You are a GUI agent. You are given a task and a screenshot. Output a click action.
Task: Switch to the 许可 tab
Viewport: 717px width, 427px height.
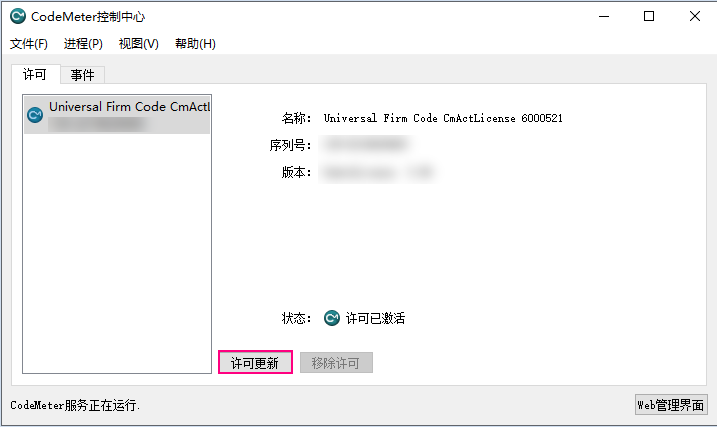click(36, 74)
